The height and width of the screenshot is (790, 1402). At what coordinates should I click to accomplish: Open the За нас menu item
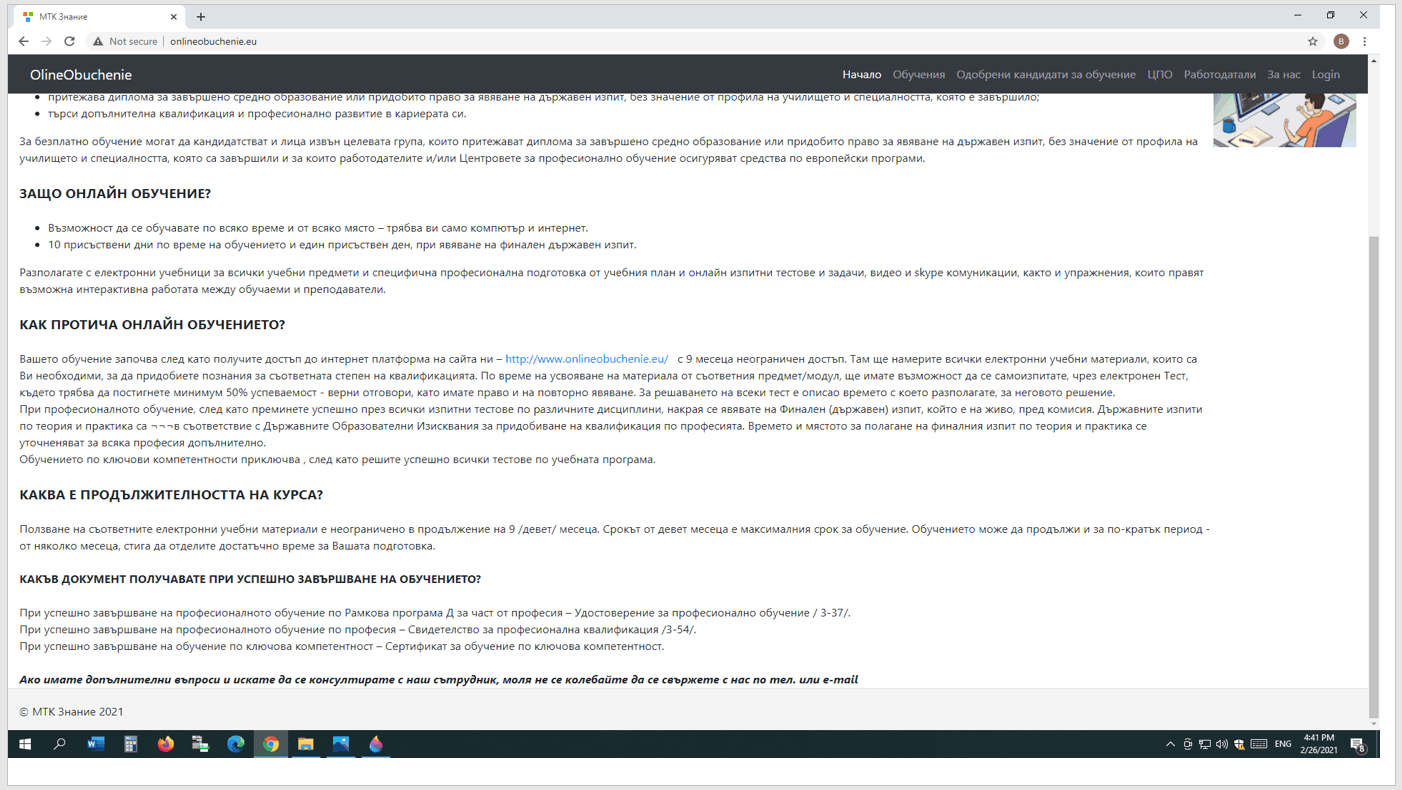[1284, 75]
